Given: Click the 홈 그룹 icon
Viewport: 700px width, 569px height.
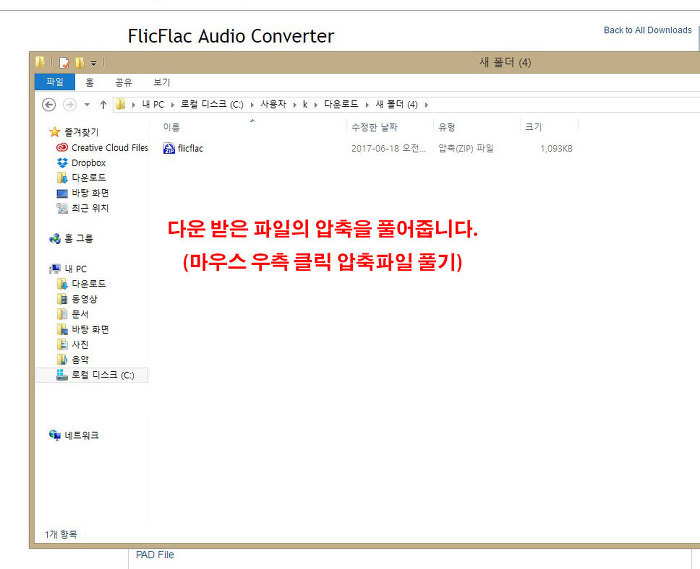Looking at the screenshot, I should coord(55,239).
